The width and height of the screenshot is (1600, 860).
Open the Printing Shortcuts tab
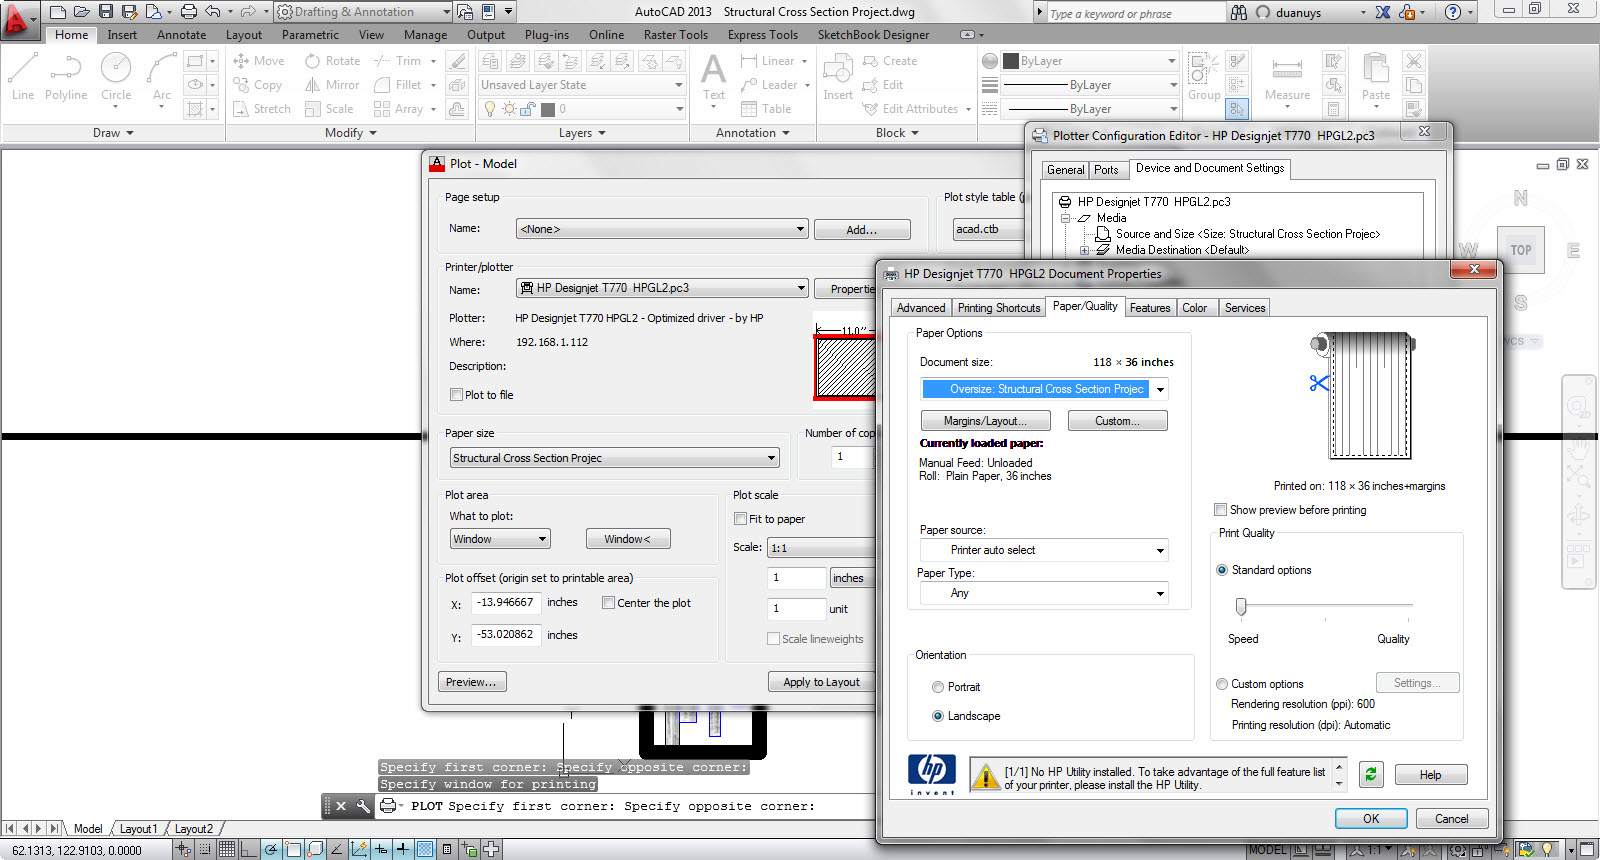[x=999, y=308]
